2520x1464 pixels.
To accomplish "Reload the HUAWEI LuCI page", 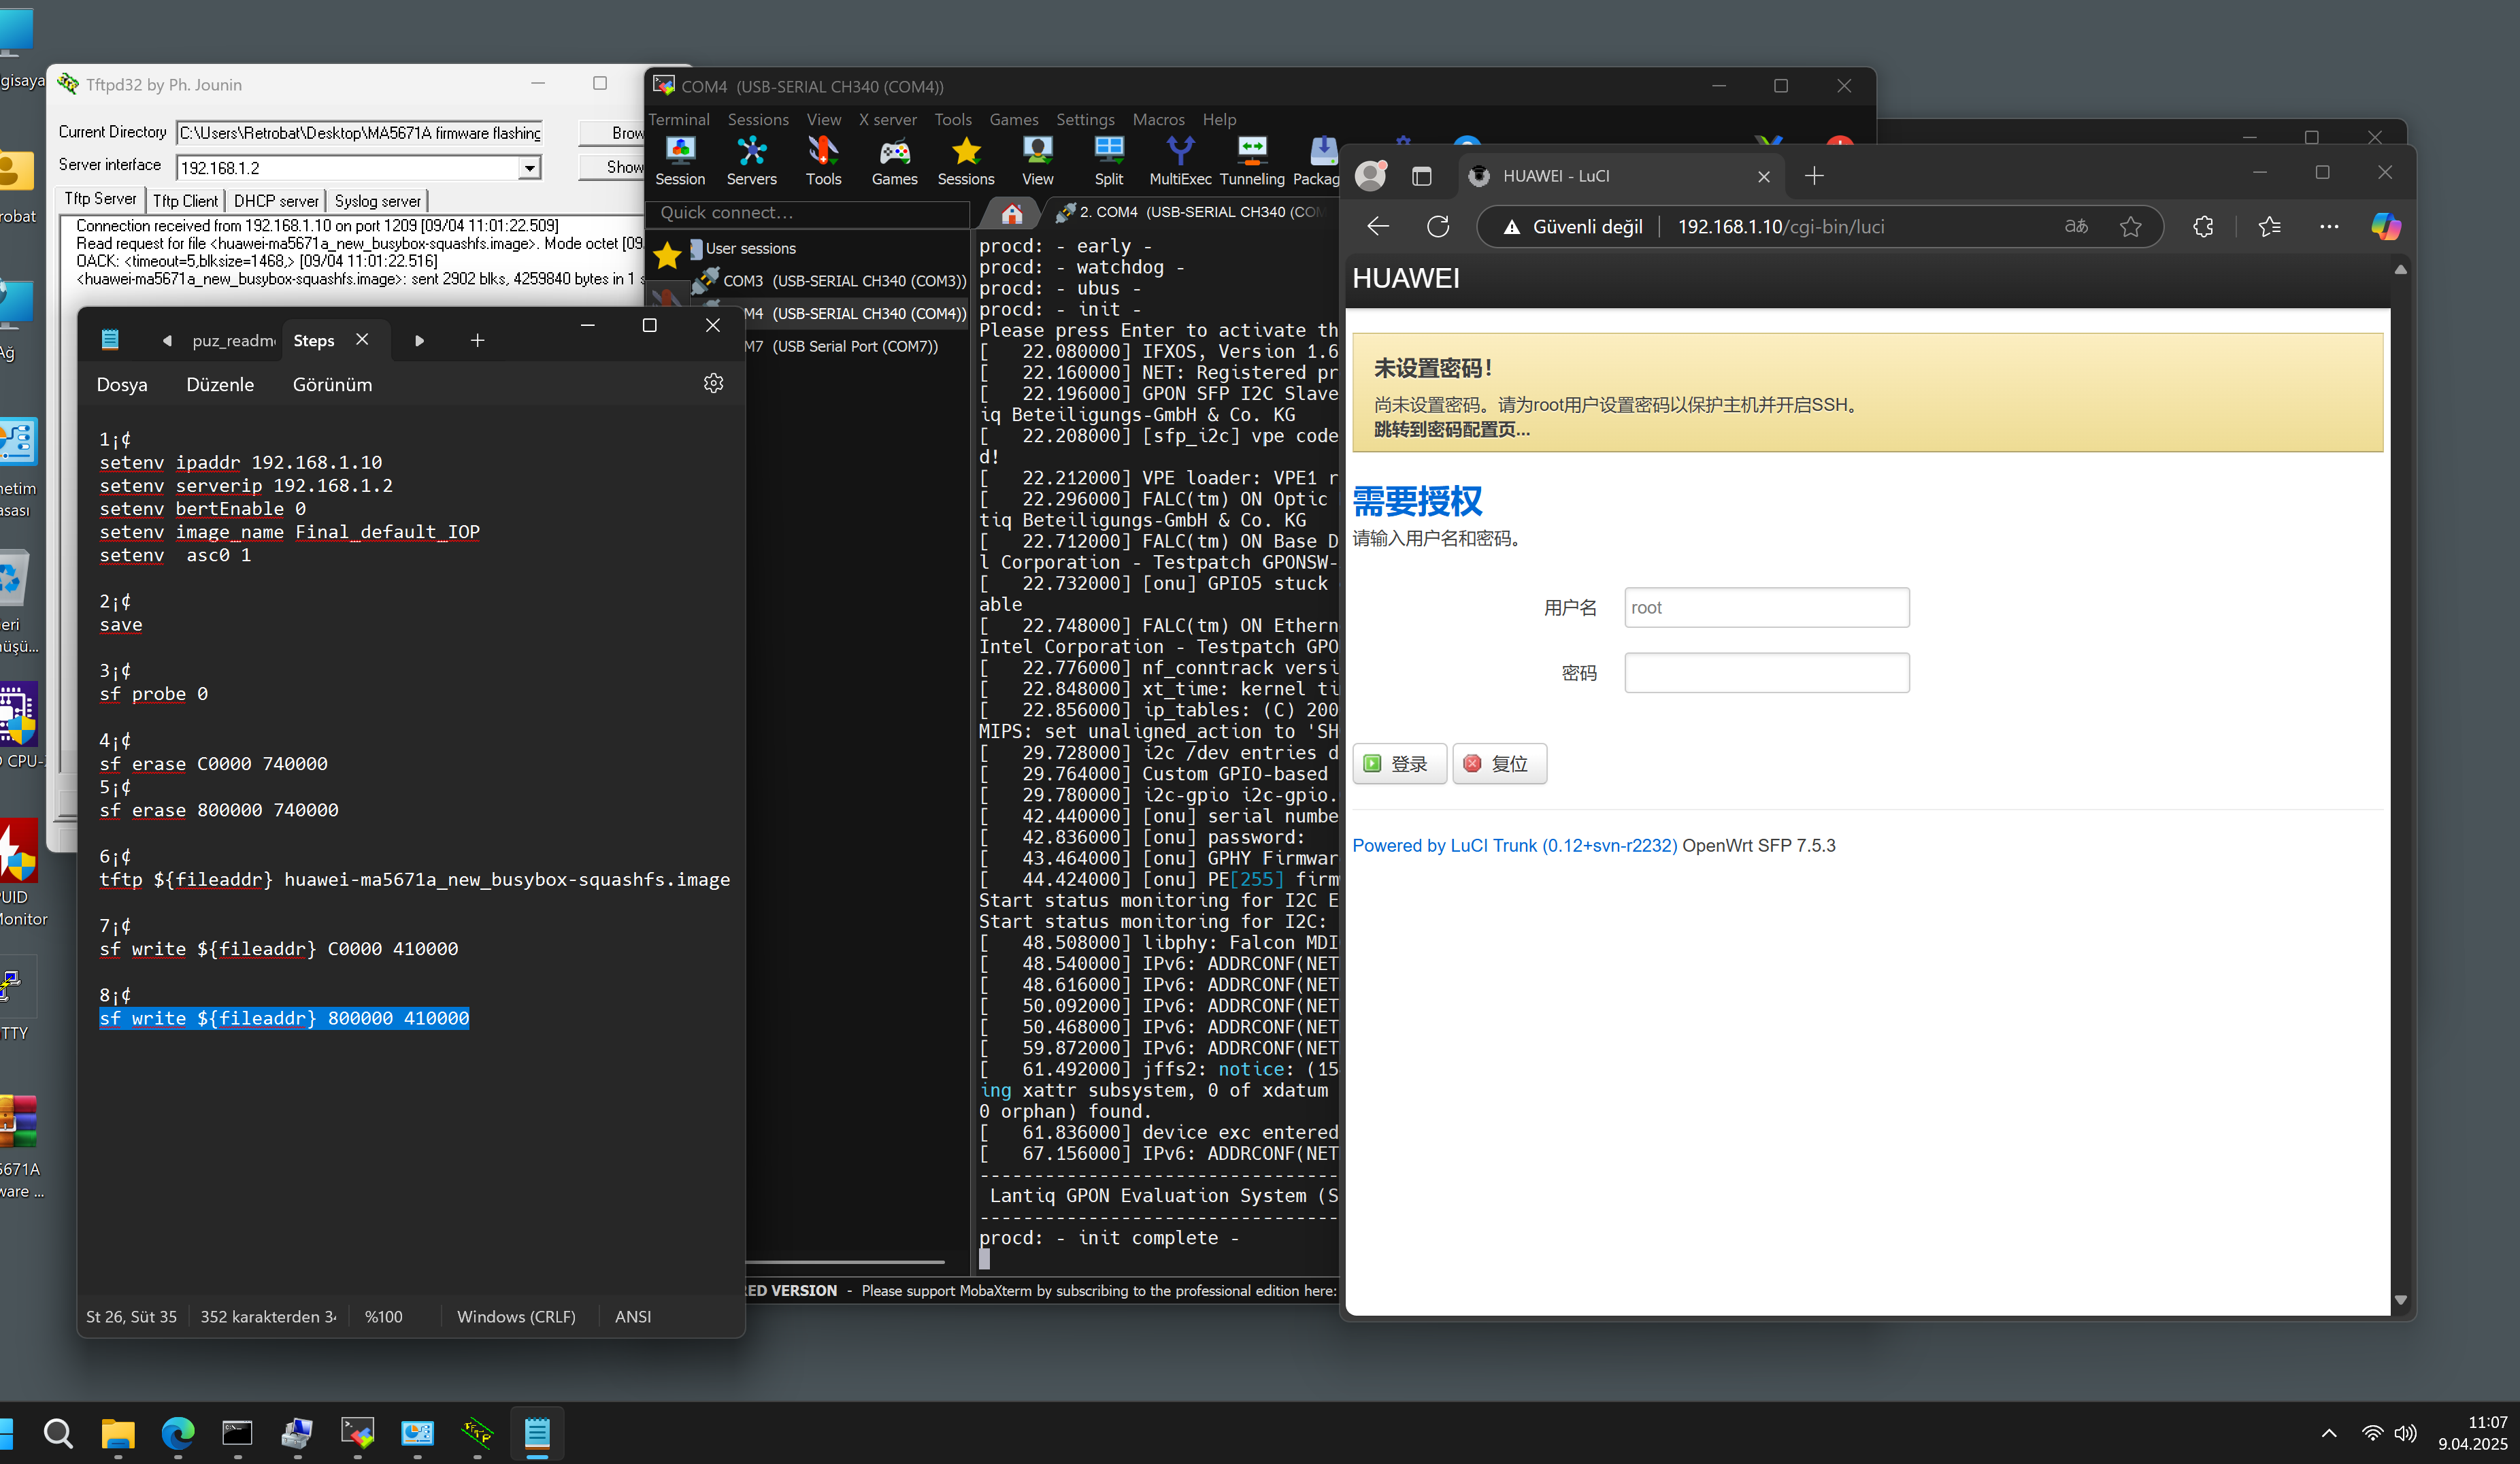I will click(1438, 227).
